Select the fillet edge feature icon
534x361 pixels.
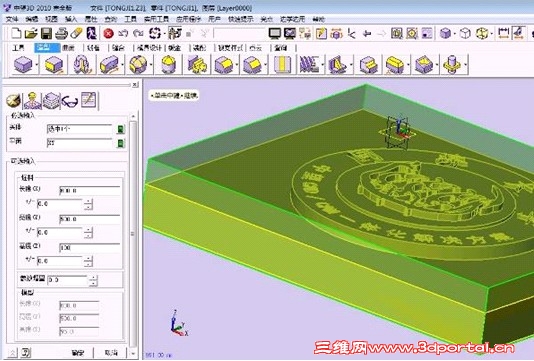point(224,65)
